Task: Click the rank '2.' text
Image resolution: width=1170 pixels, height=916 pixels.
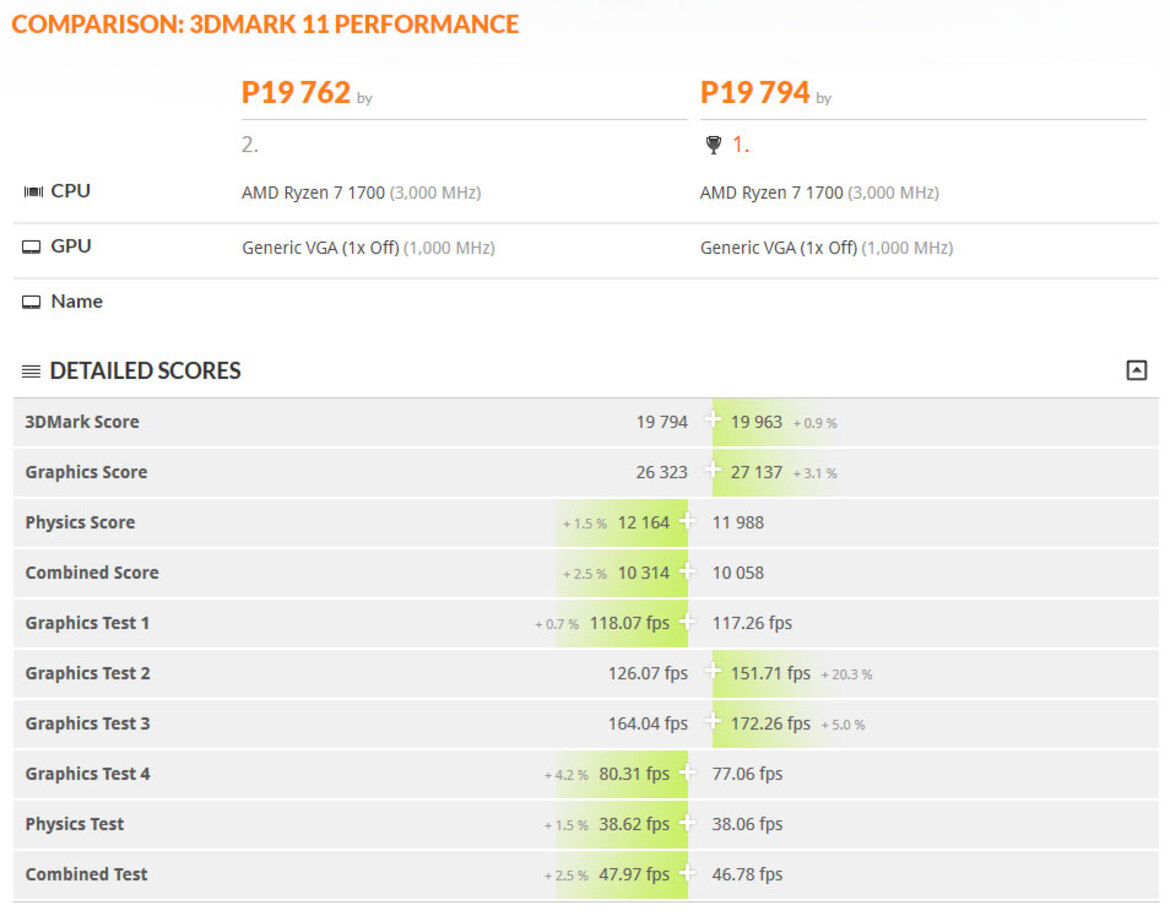Action: pyautogui.click(x=250, y=145)
